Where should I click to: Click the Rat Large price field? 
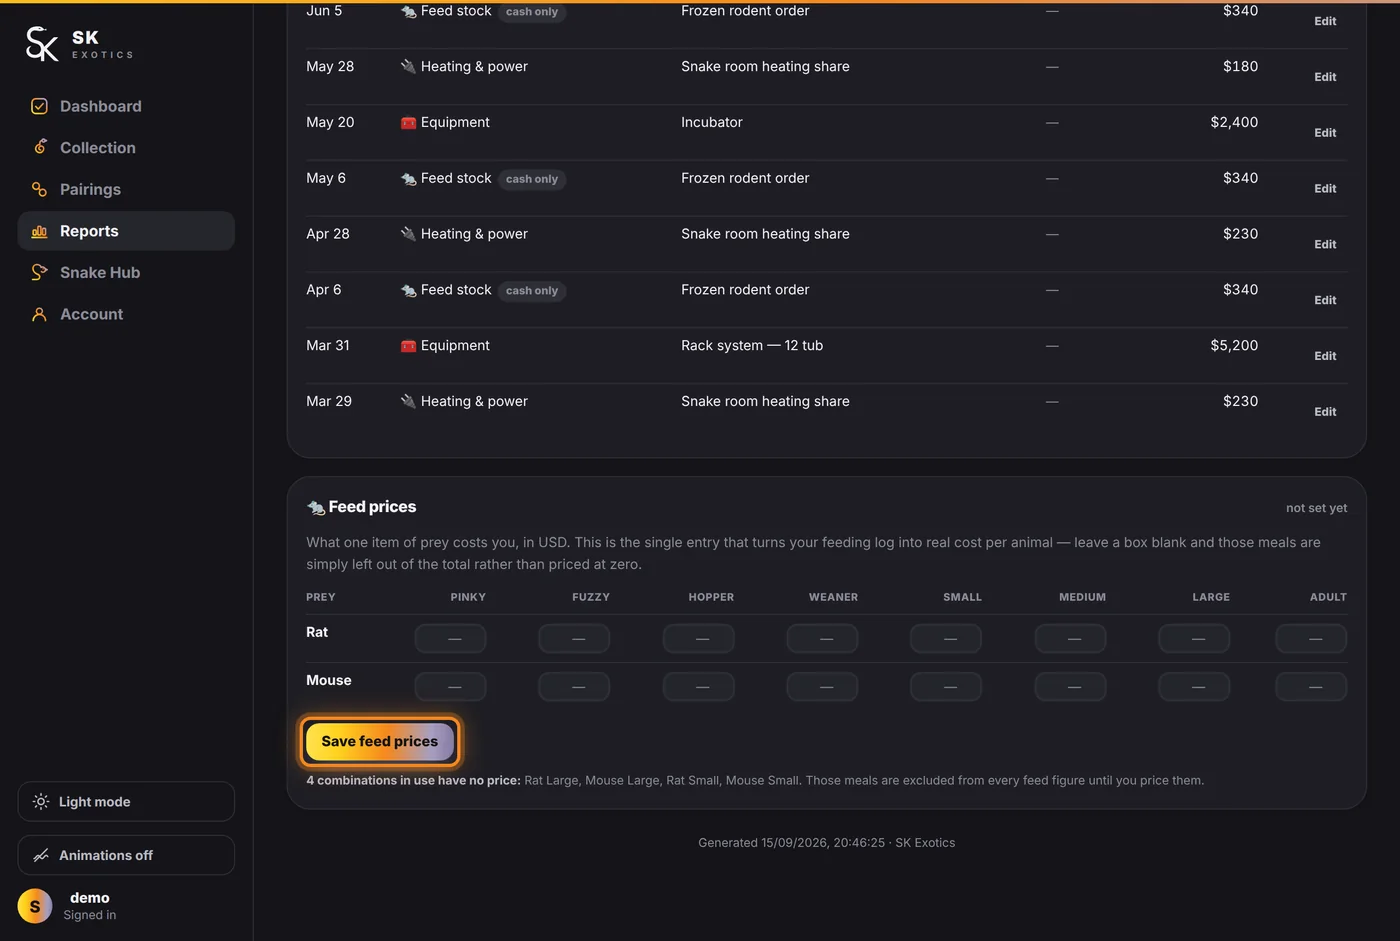tap(1194, 638)
